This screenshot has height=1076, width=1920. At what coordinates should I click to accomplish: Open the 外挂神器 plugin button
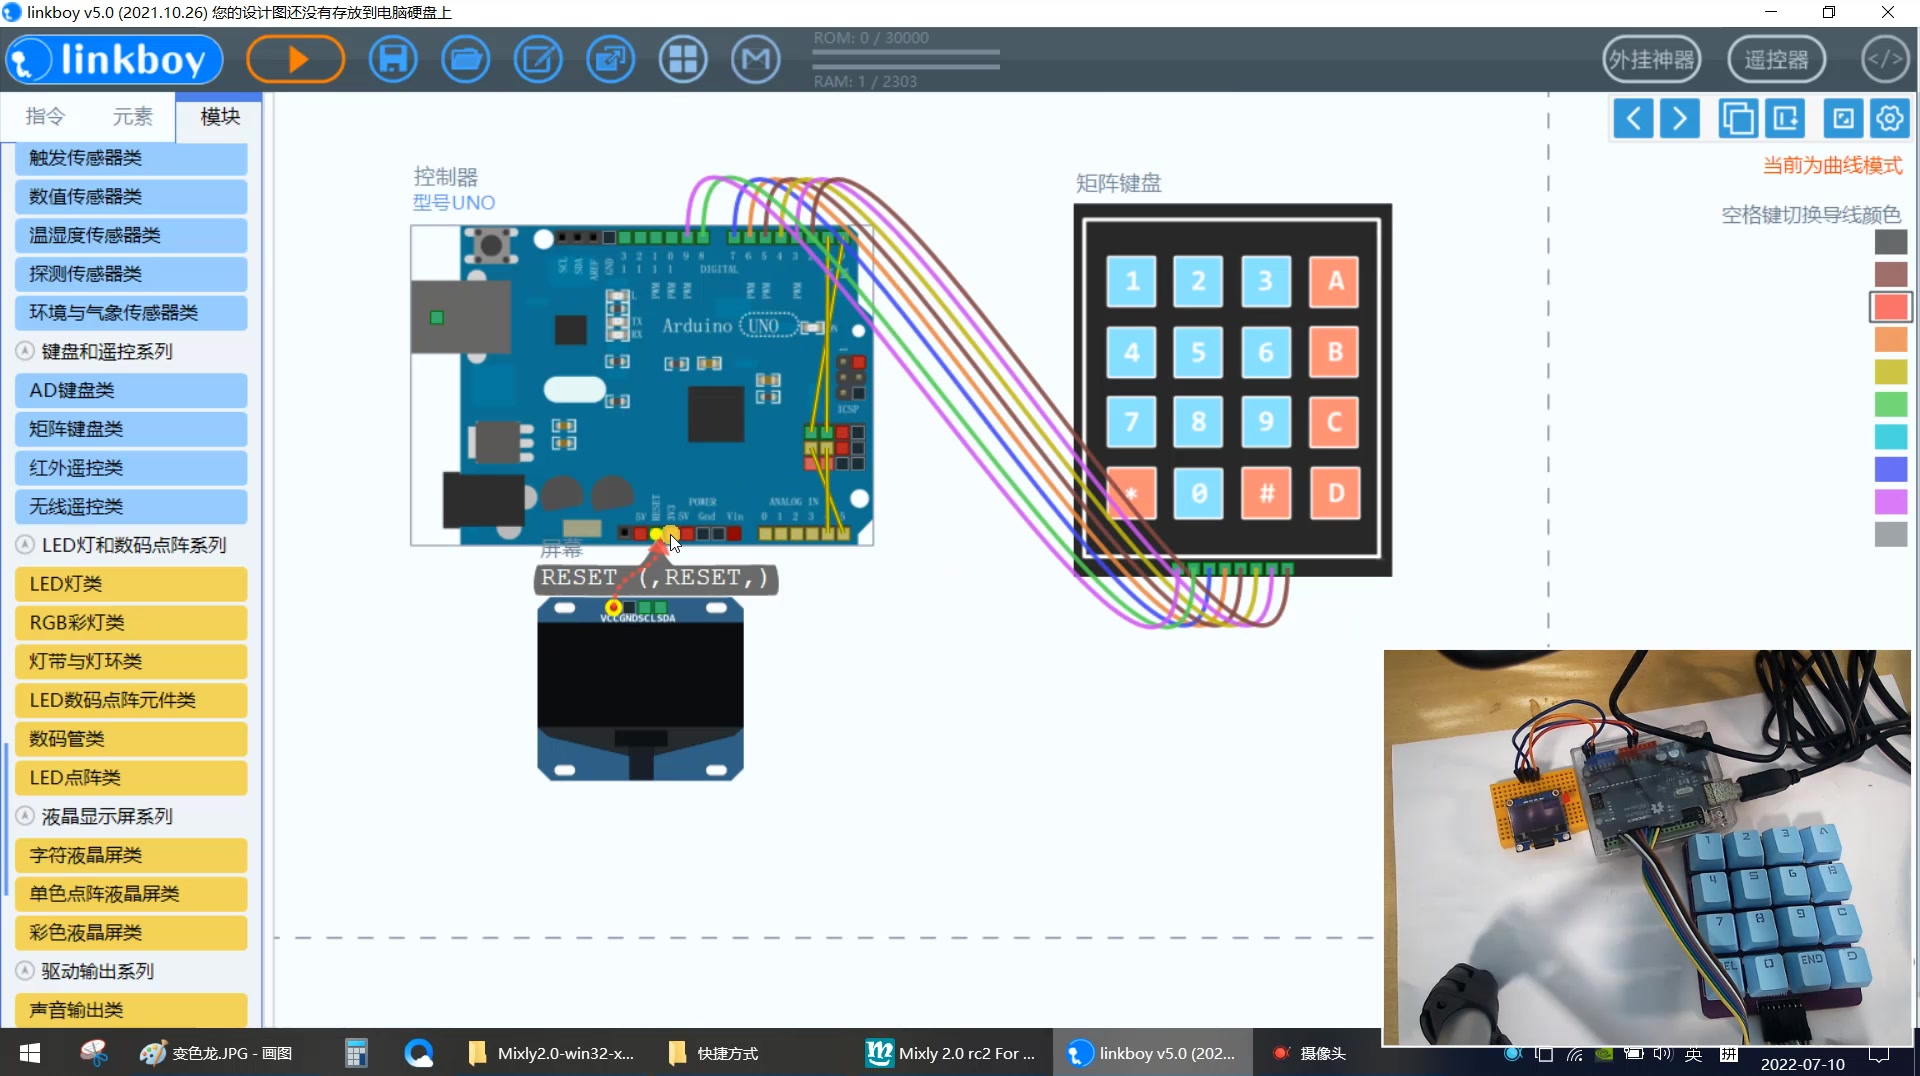[x=1652, y=60]
